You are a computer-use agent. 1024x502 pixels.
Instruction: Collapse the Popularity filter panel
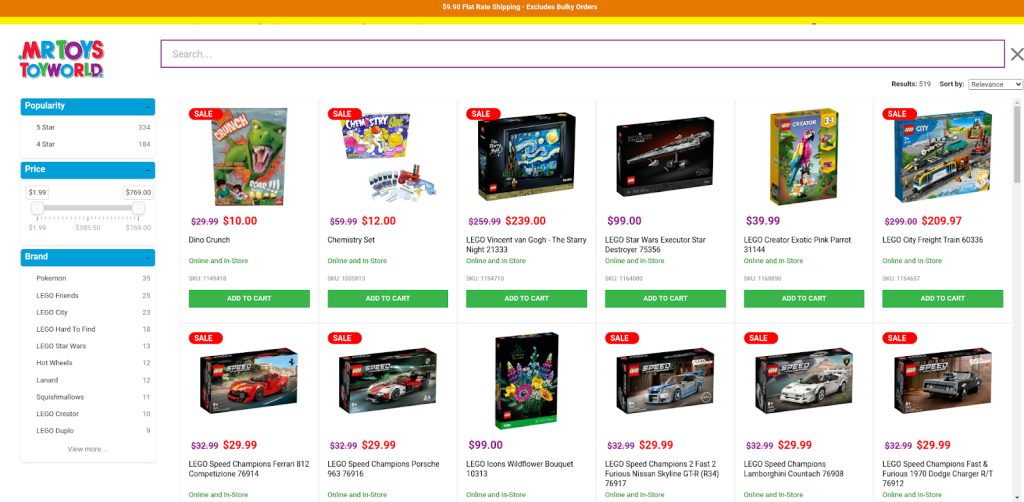(148, 106)
